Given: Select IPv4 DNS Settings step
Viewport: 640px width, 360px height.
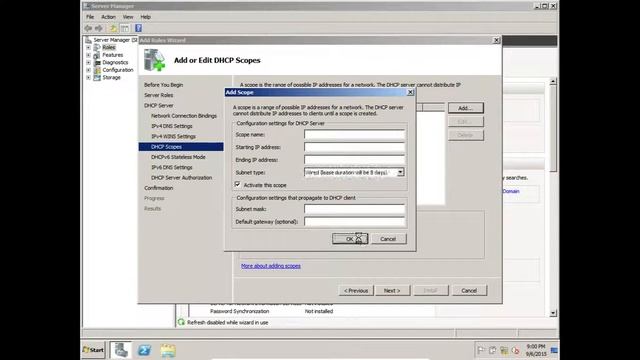Looking at the screenshot, I should (x=171, y=126).
